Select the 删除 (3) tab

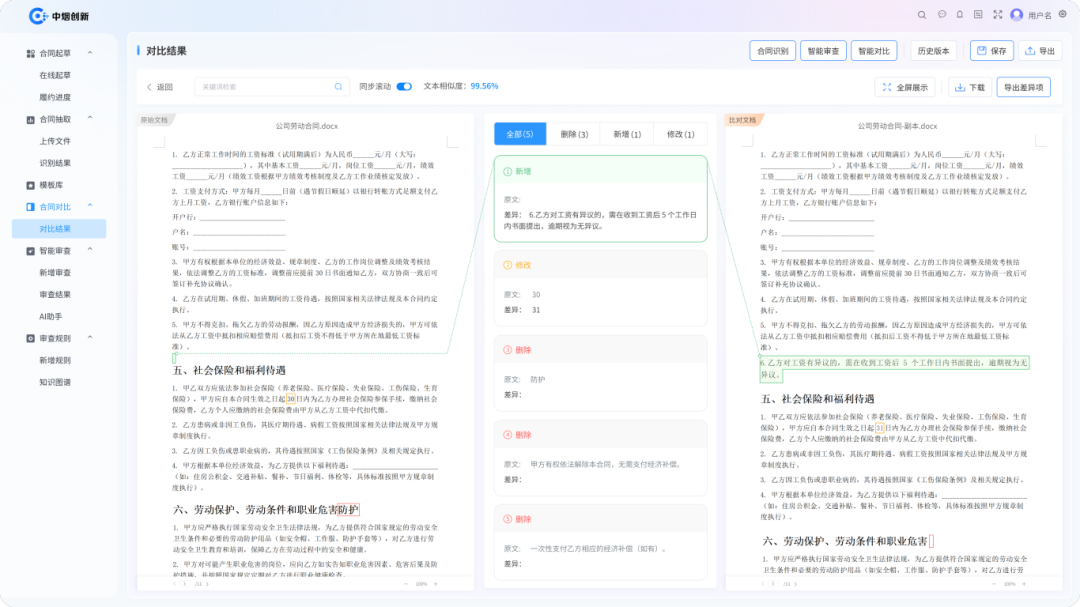click(574, 134)
